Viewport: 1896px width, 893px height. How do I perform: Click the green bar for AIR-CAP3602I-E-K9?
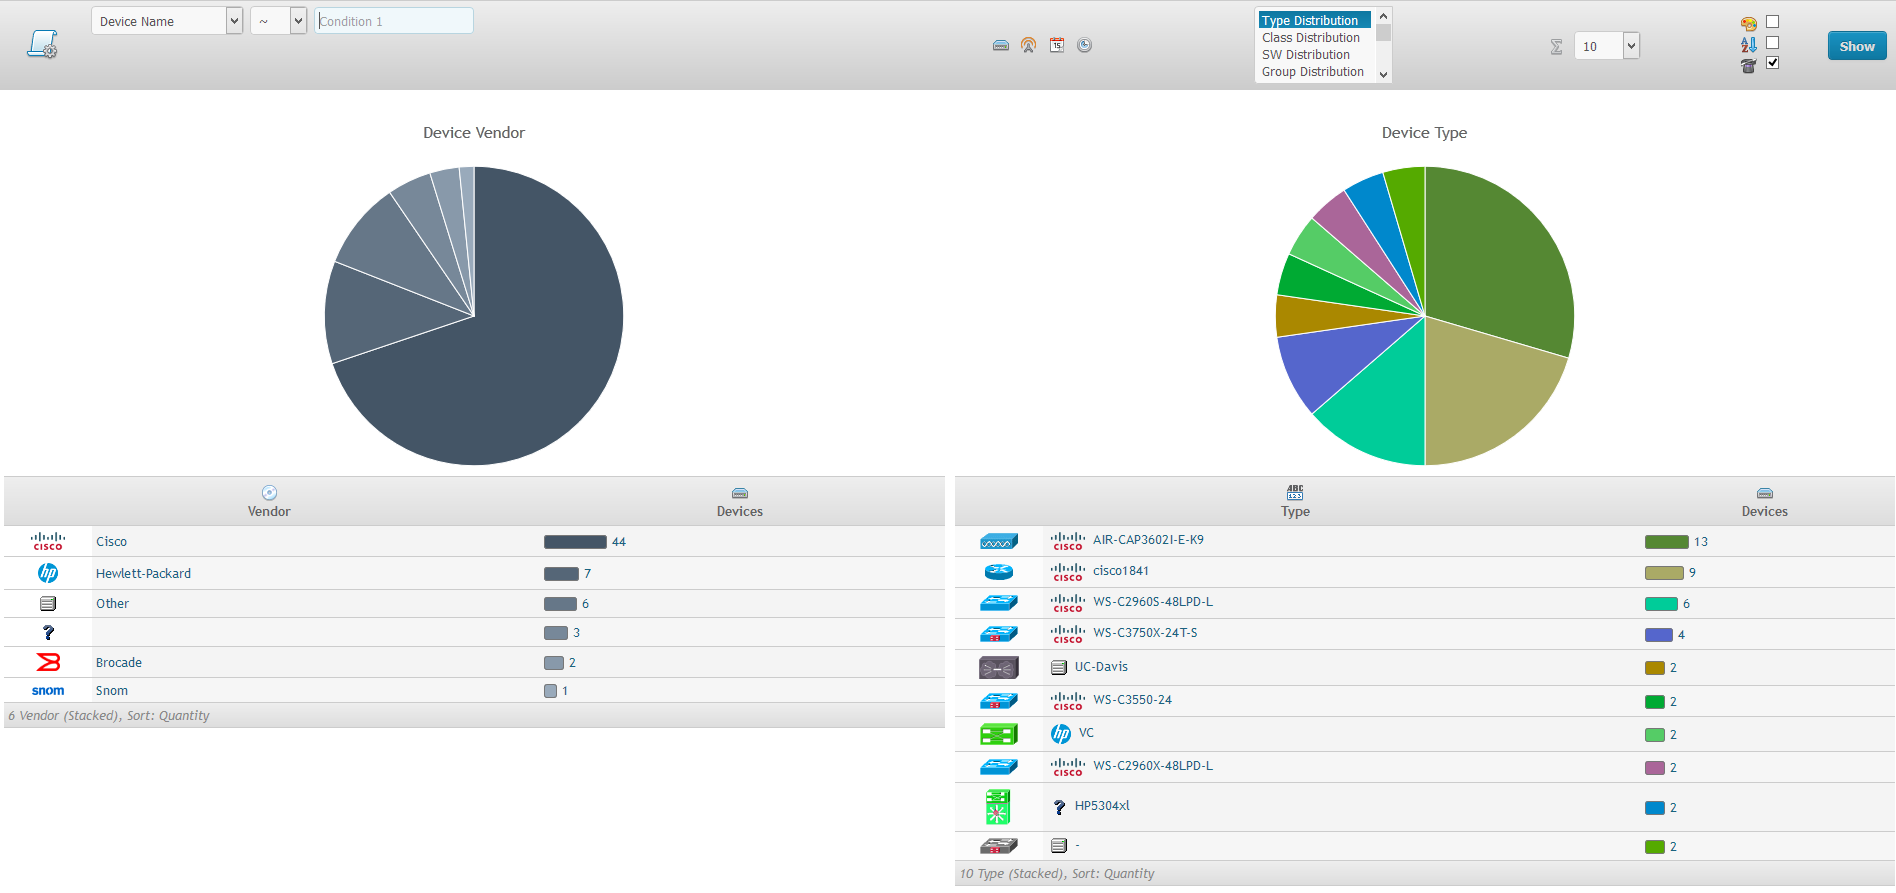(1667, 542)
